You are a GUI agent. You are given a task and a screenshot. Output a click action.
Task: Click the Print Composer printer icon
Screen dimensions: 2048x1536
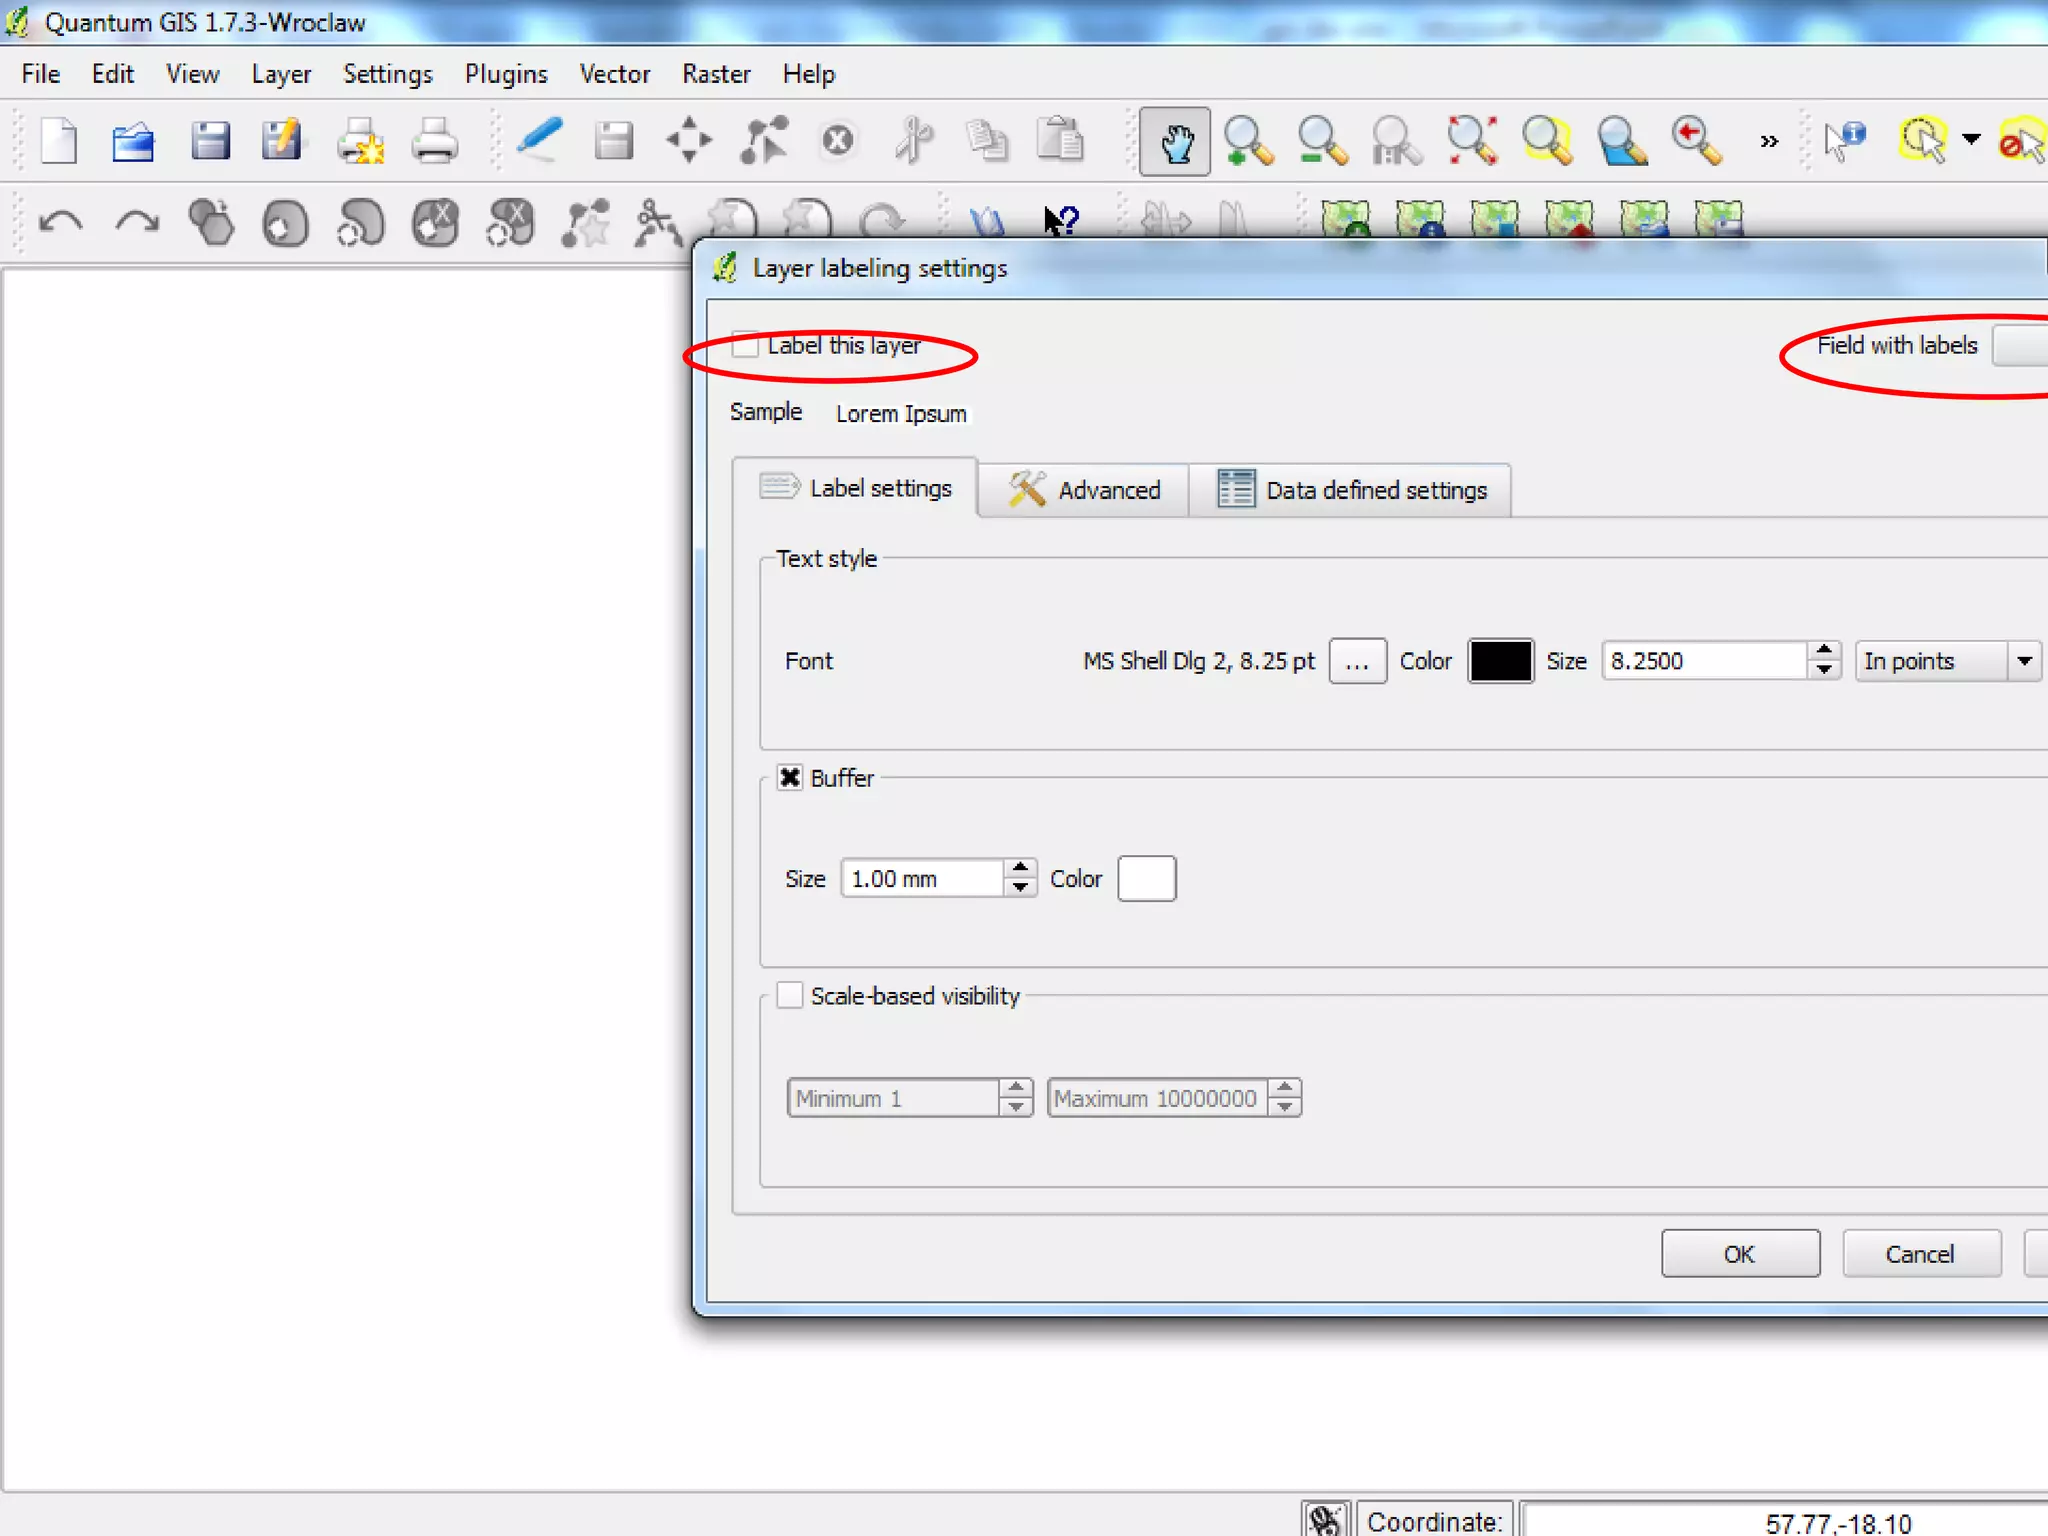tap(434, 142)
